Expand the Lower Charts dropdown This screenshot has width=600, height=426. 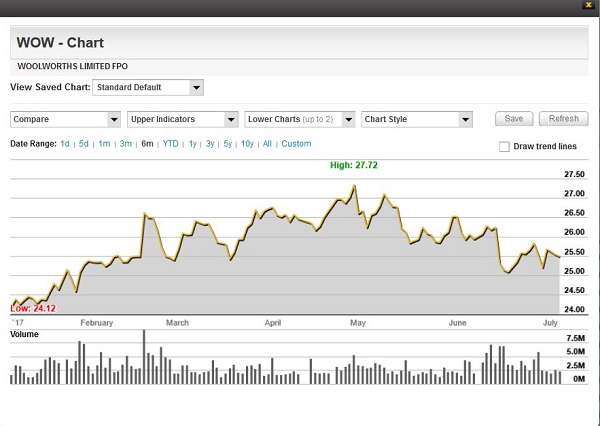tap(300, 119)
